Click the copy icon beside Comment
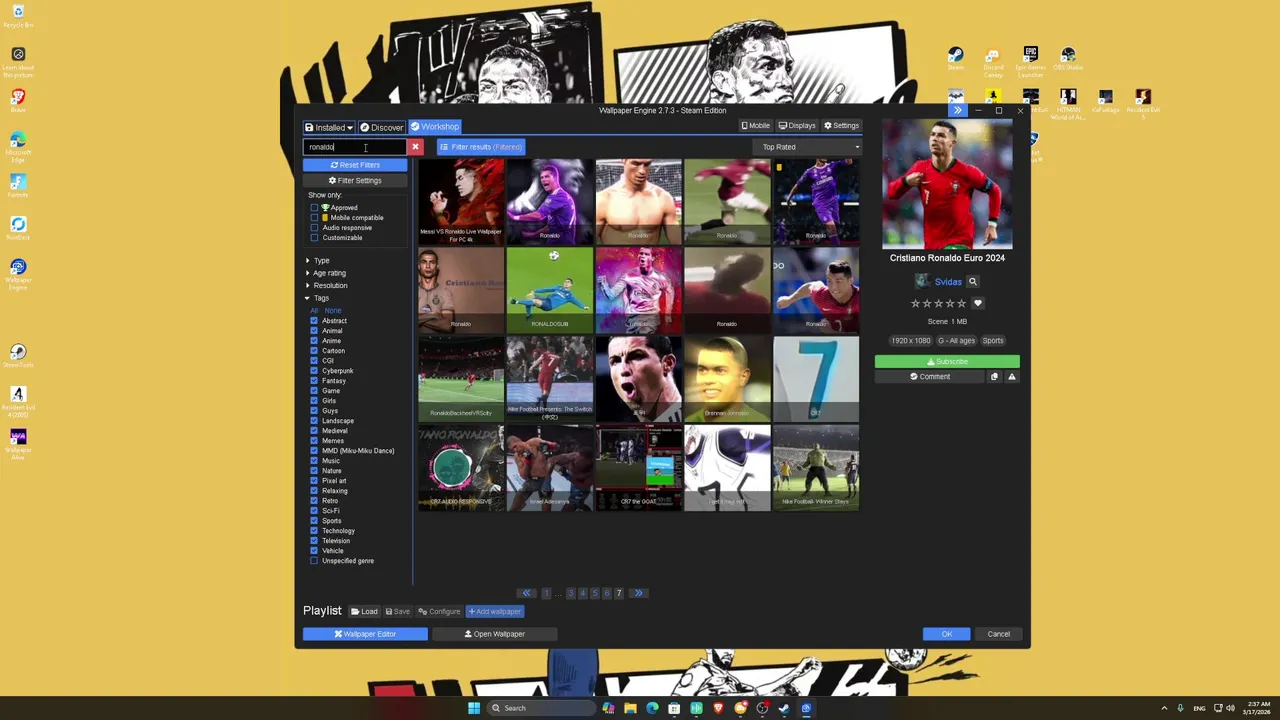This screenshot has width=1280, height=720. 994,377
